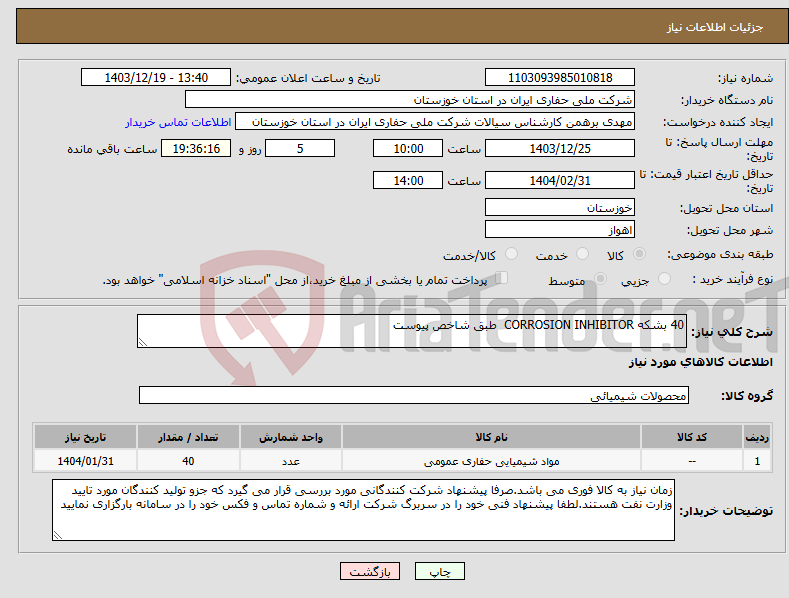Screen dimensions: 789x598
Task: Select the کالا radio button
Action: pos(639,254)
